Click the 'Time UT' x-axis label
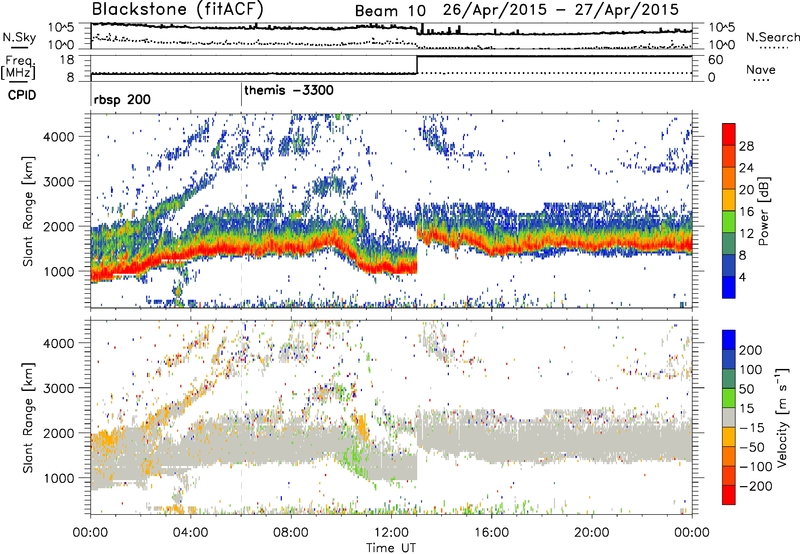The image size is (800, 554). (x=391, y=547)
